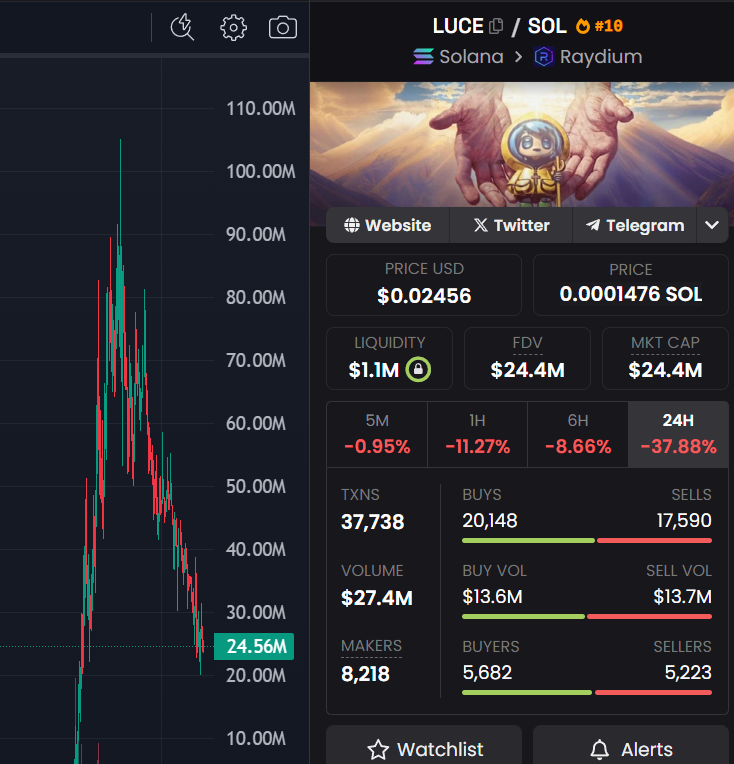Open the LUCE Twitter page
Screen dimensions: 734x764
click(511, 225)
